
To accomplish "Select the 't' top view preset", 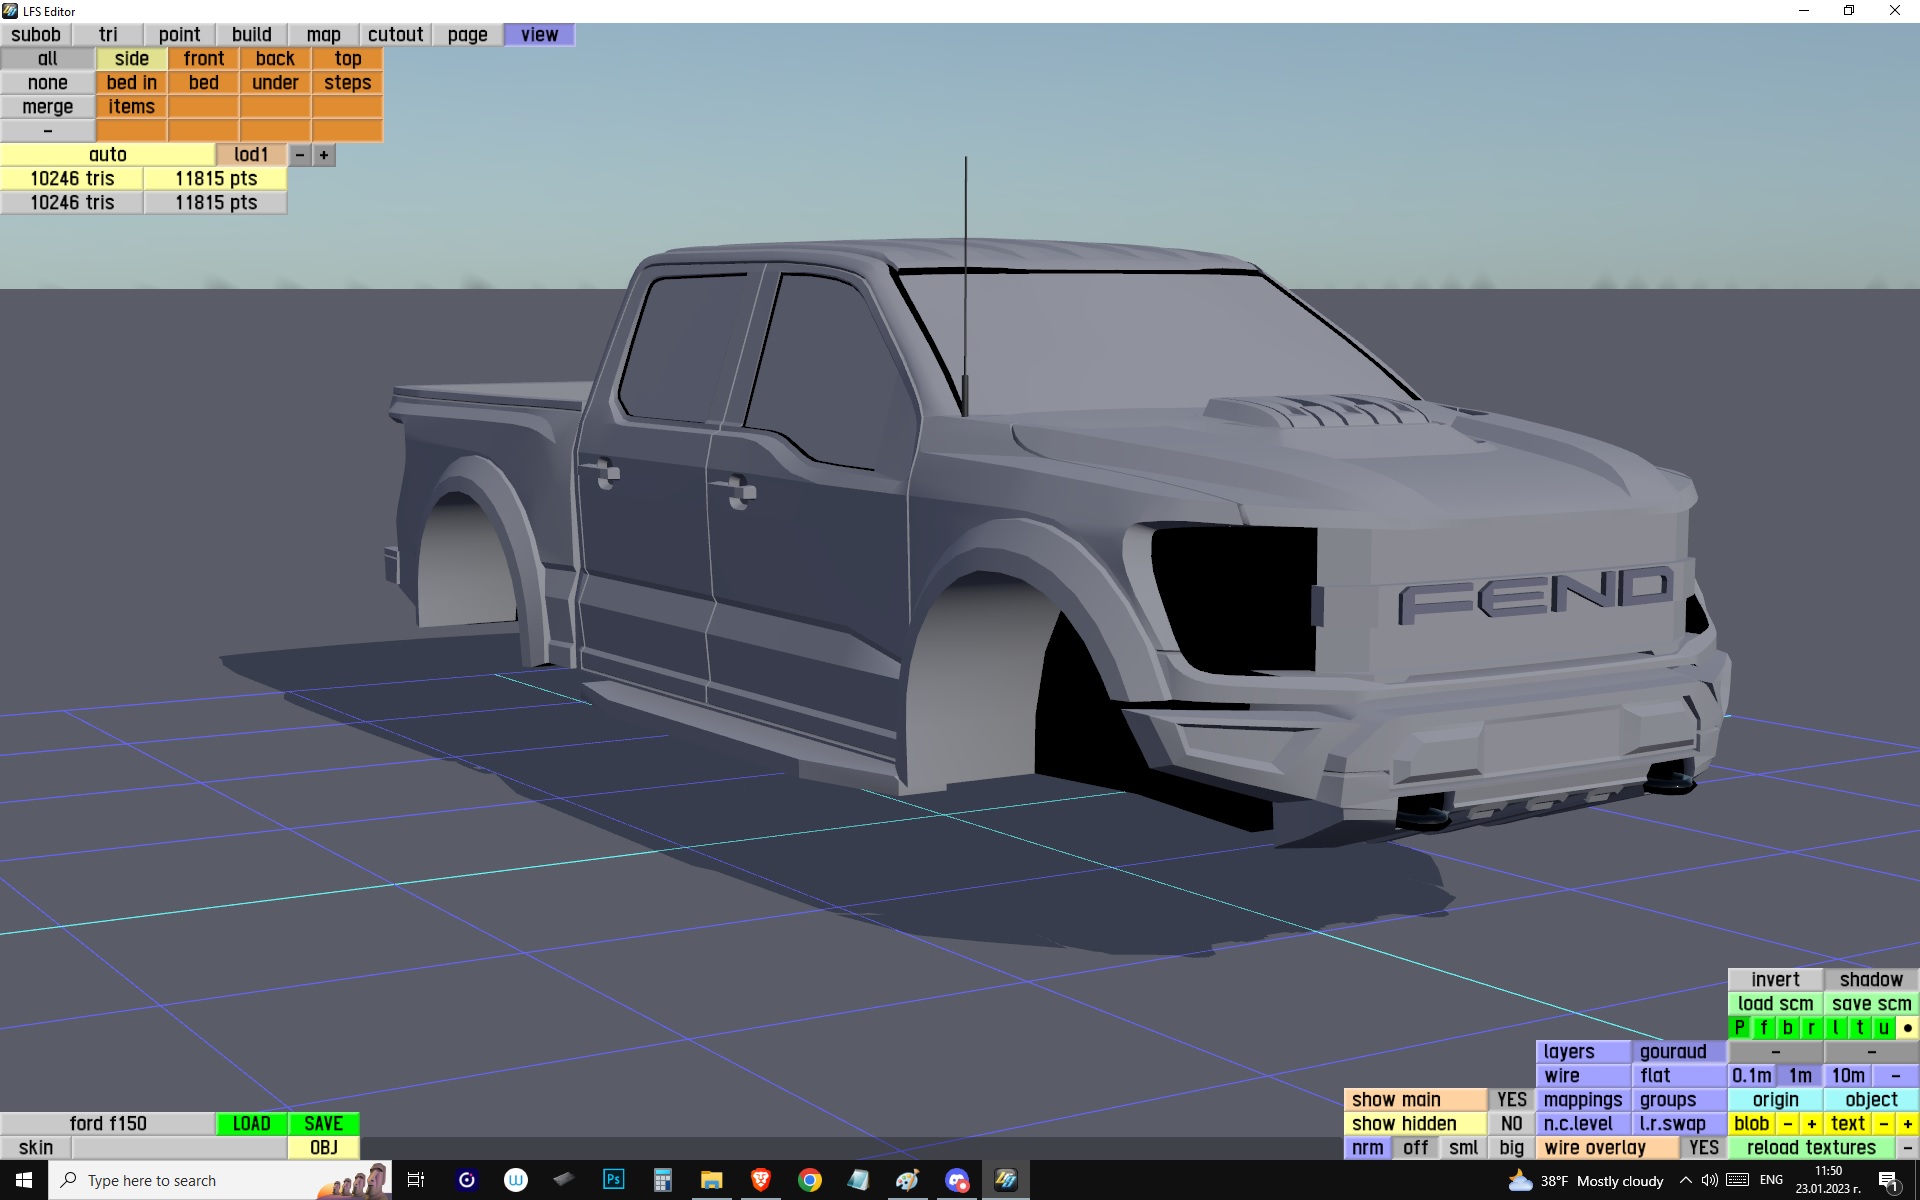I will coord(1859,1027).
